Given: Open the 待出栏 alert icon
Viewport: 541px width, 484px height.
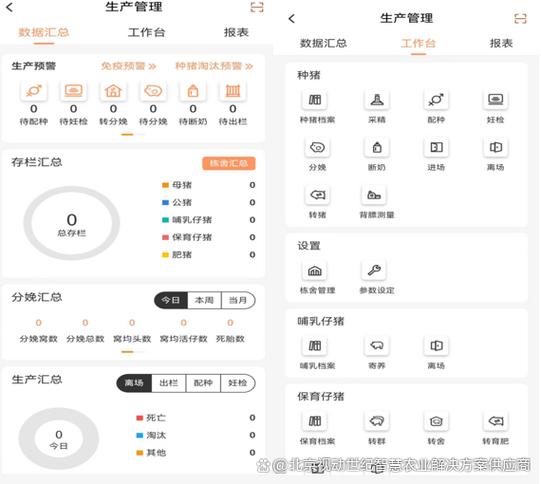Looking at the screenshot, I should click(x=233, y=91).
